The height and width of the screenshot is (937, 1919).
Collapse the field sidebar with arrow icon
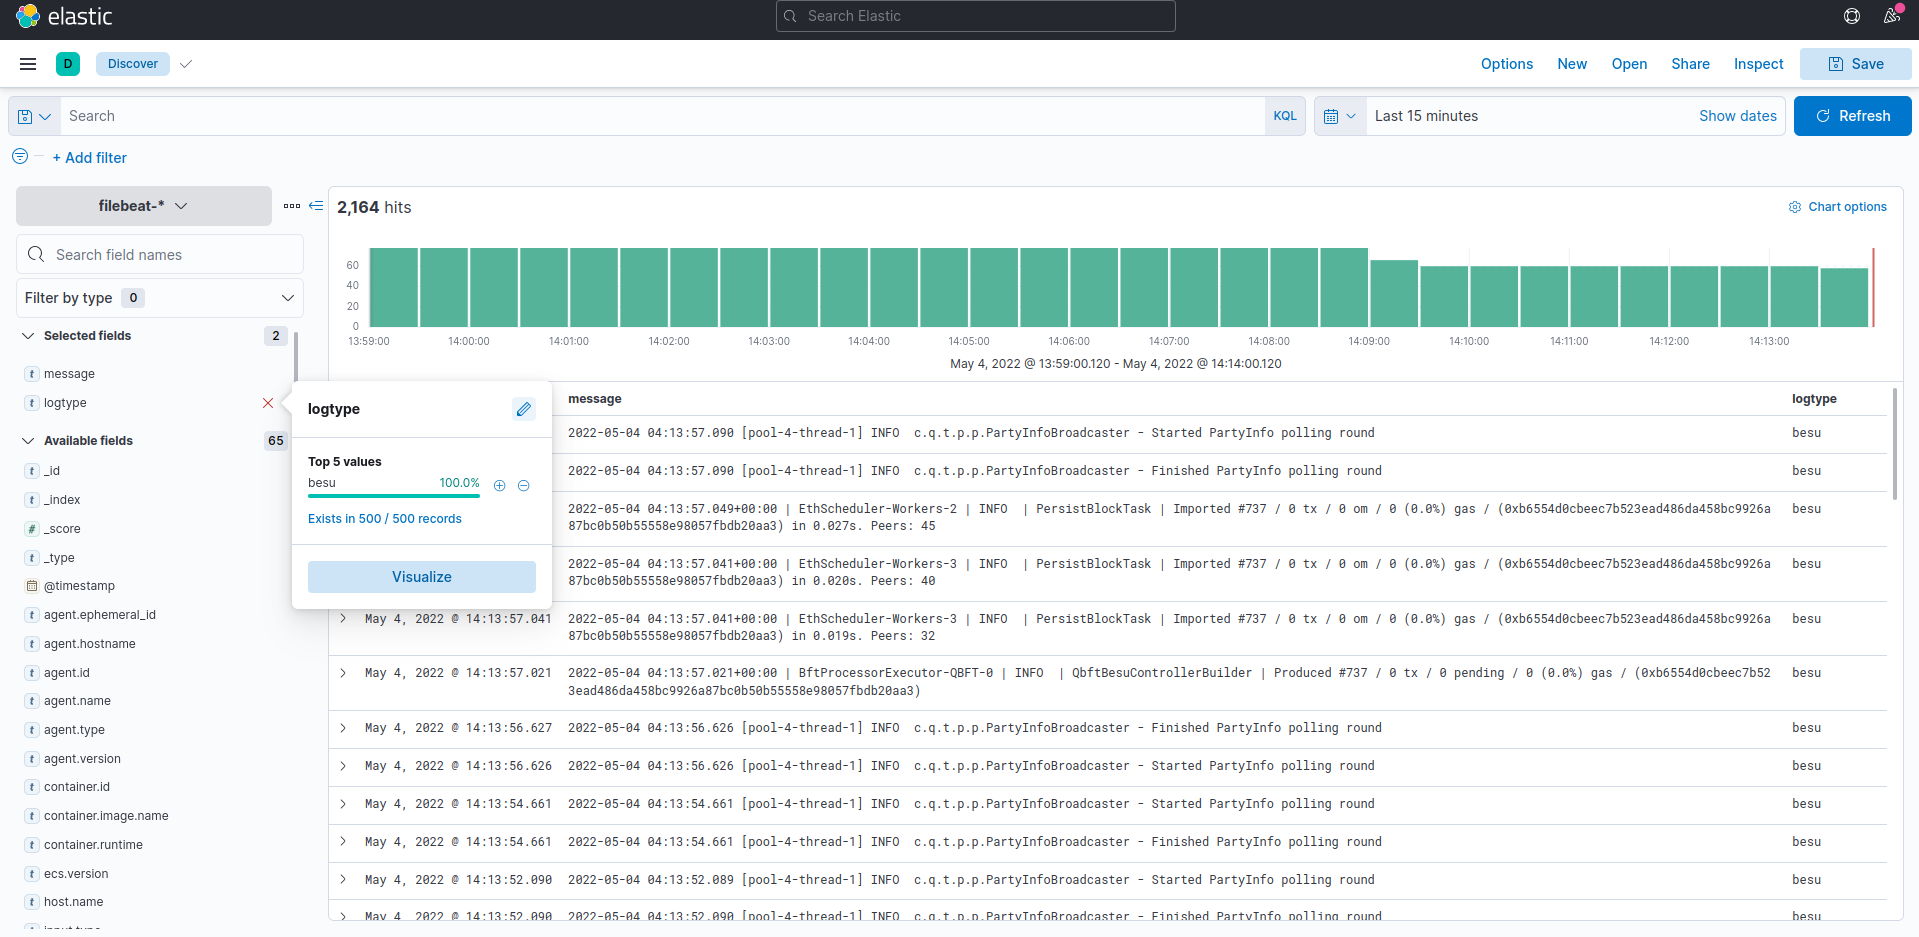[x=316, y=206]
